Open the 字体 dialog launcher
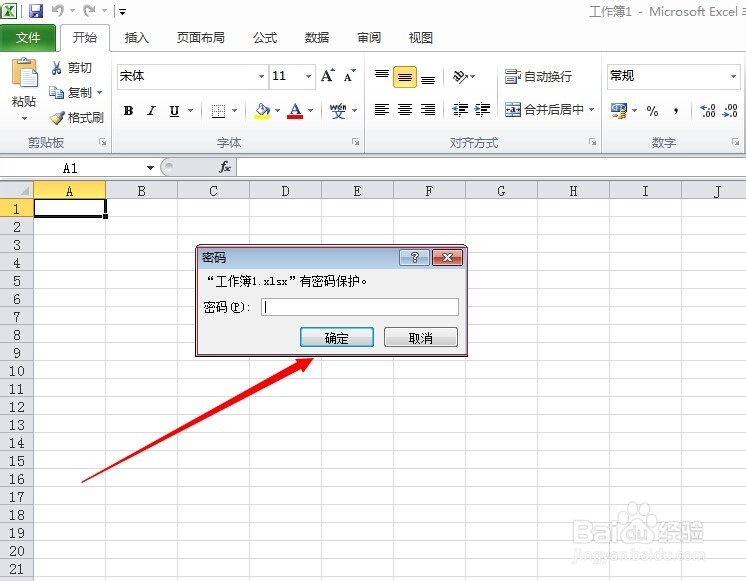The height and width of the screenshot is (581, 746). click(355, 142)
